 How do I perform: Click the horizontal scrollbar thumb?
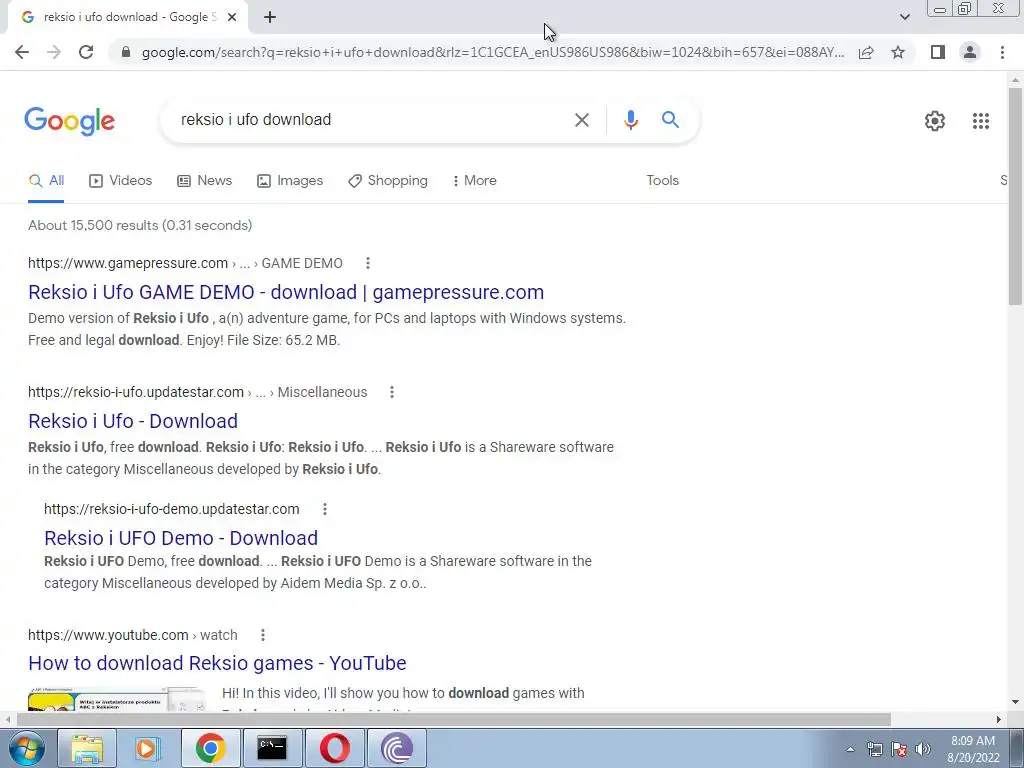[454, 720]
